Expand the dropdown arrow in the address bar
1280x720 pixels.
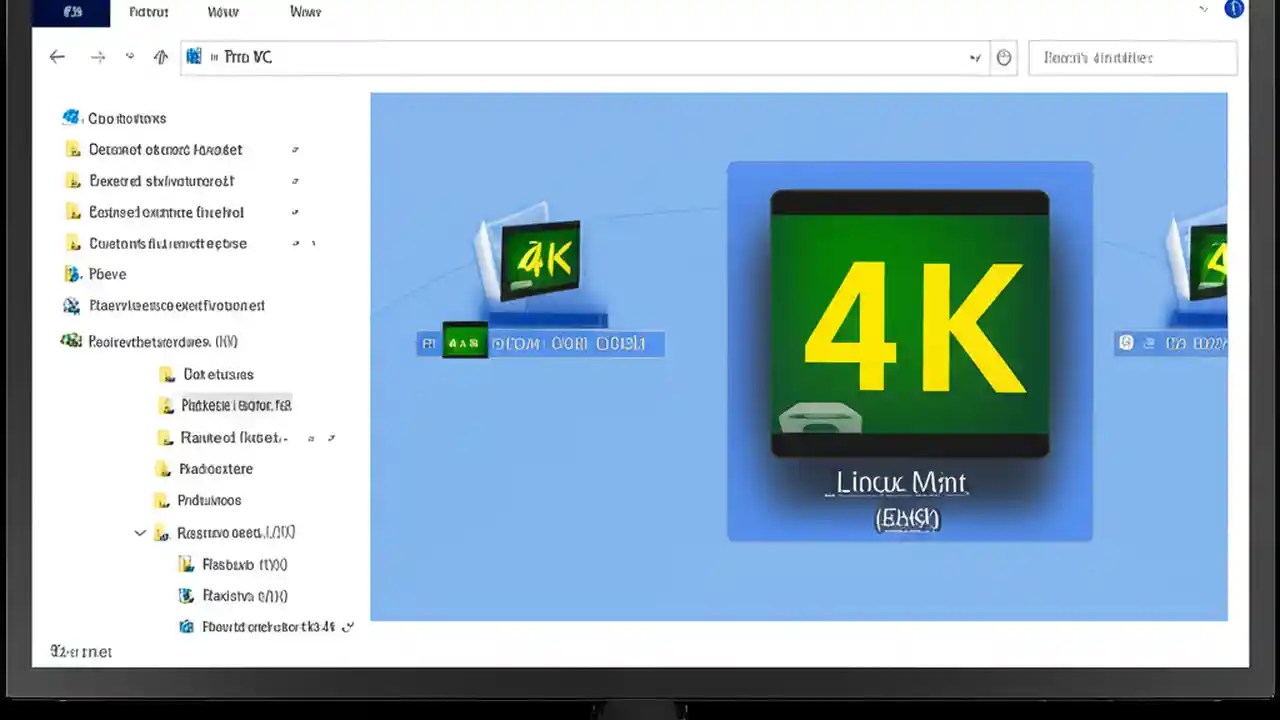coord(975,57)
